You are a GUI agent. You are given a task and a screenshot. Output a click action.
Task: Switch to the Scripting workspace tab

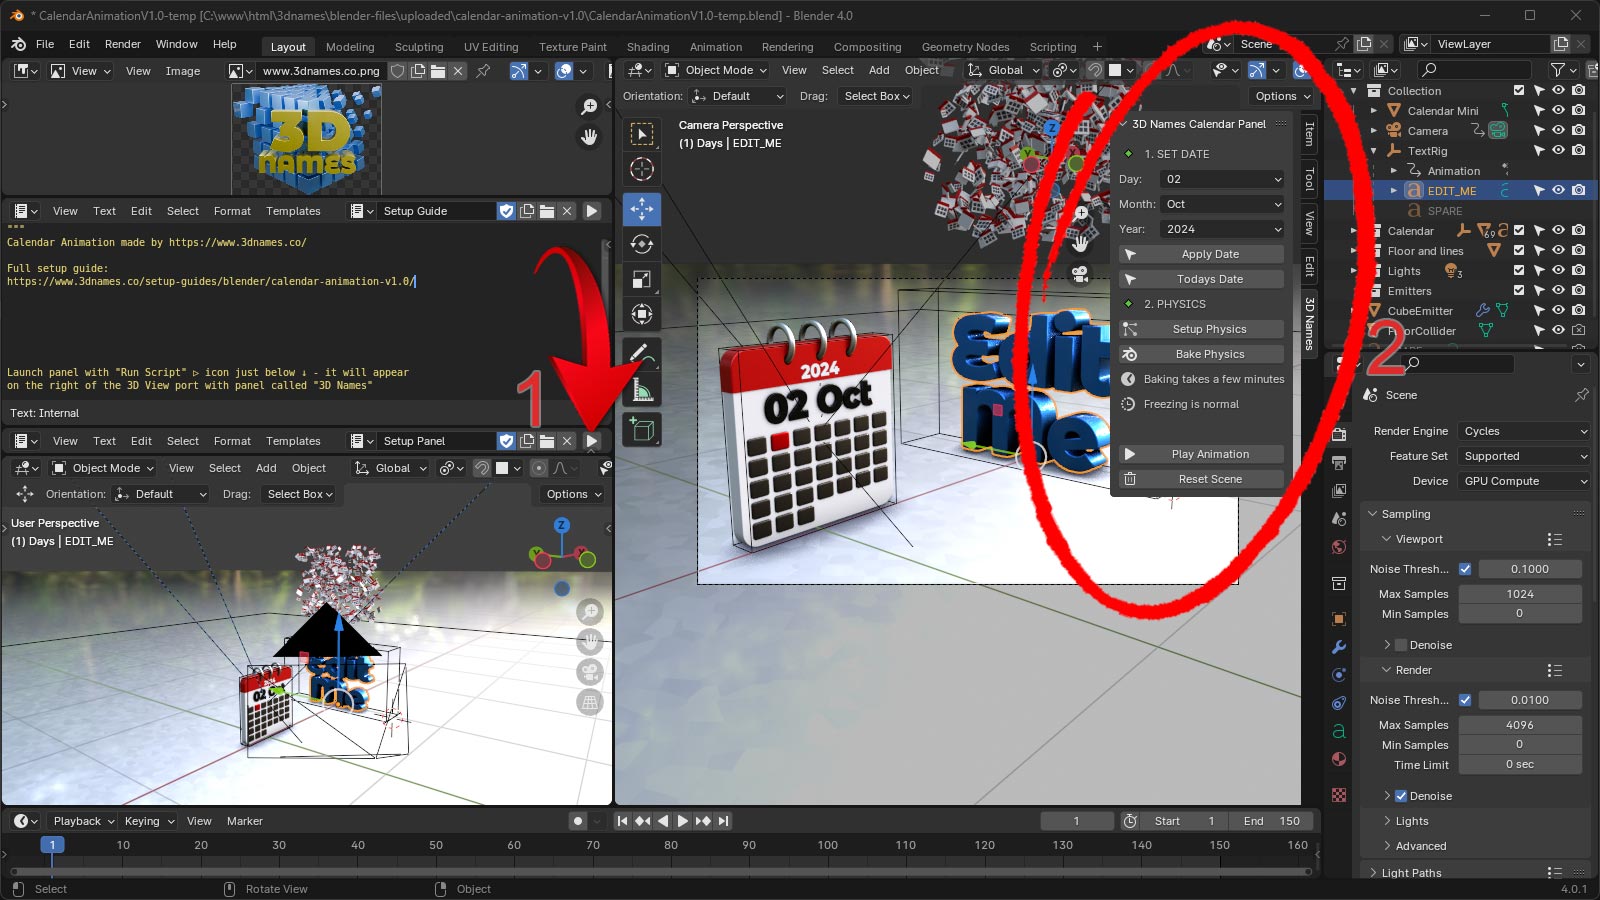(x=1053, y=47)
